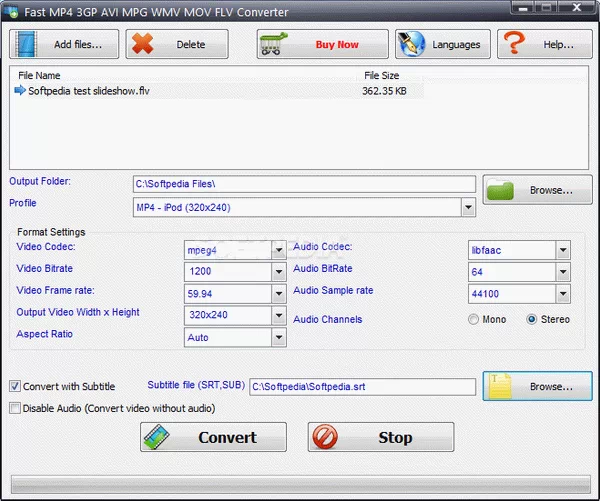Open the Video Frame rate dropdown
Image resolution: width=600 pixels, height=501 pixels.
point(279,294)
